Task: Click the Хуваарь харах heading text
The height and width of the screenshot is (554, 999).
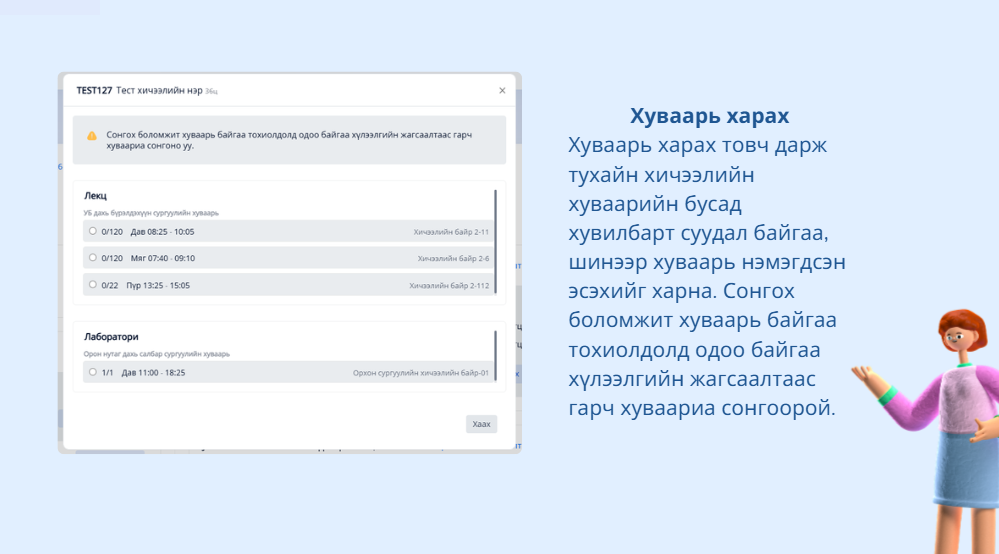Action: pyautogui.click(x=709, y=115)
